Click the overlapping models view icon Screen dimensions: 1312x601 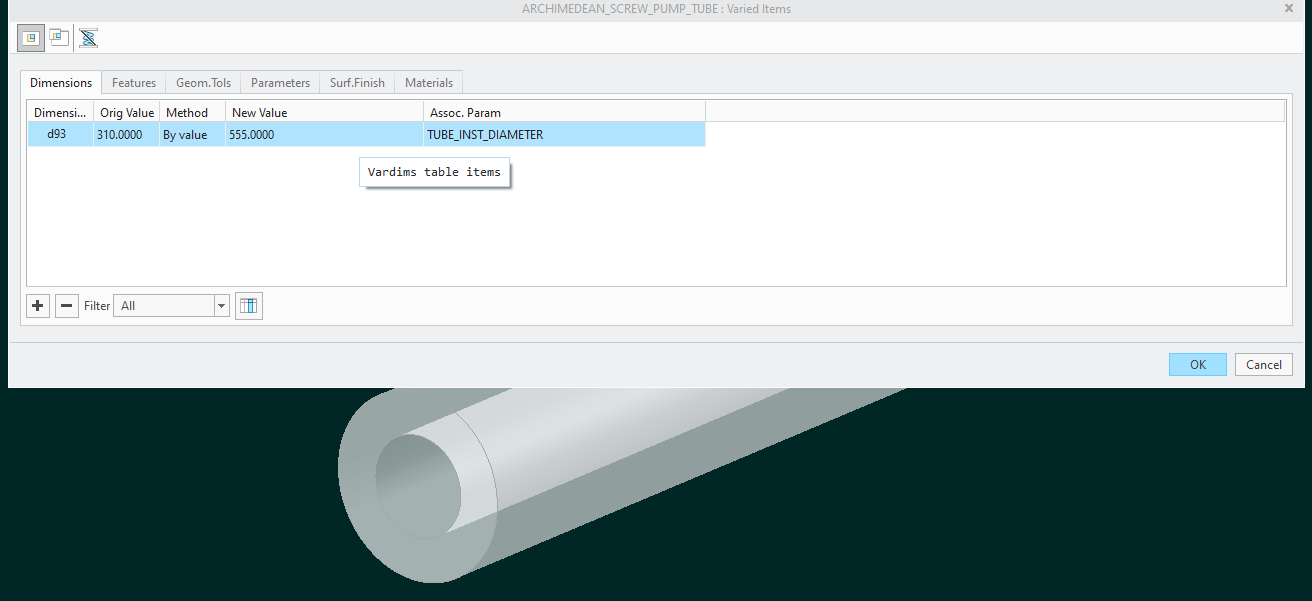(x=58, y=37)
